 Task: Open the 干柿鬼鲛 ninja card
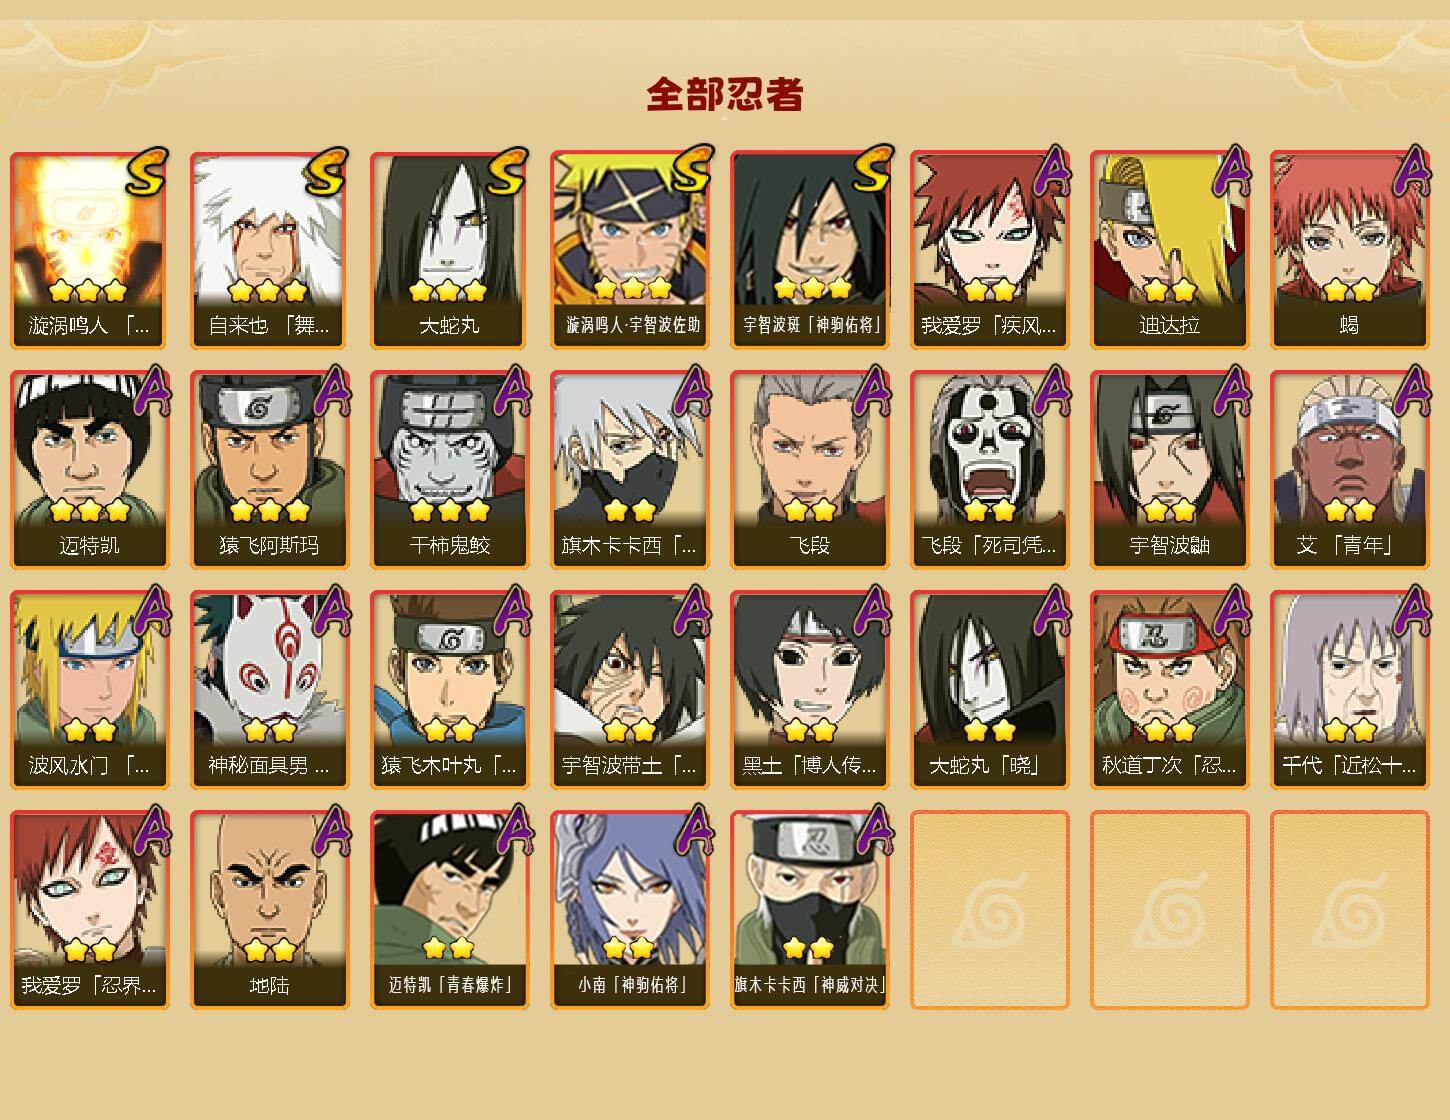tap(449, 470)
